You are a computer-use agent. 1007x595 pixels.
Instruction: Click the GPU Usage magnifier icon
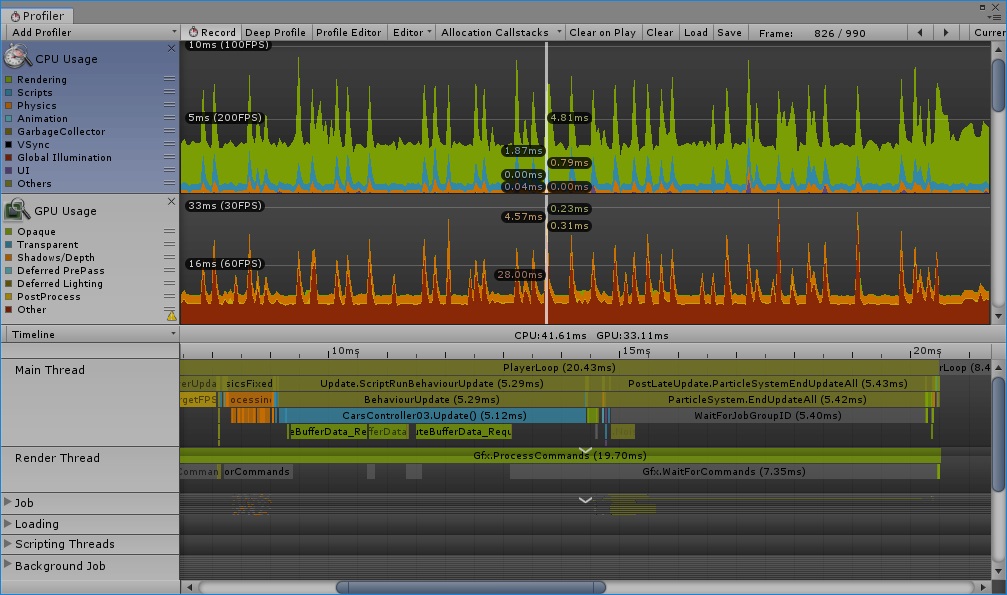coord(18,210)
